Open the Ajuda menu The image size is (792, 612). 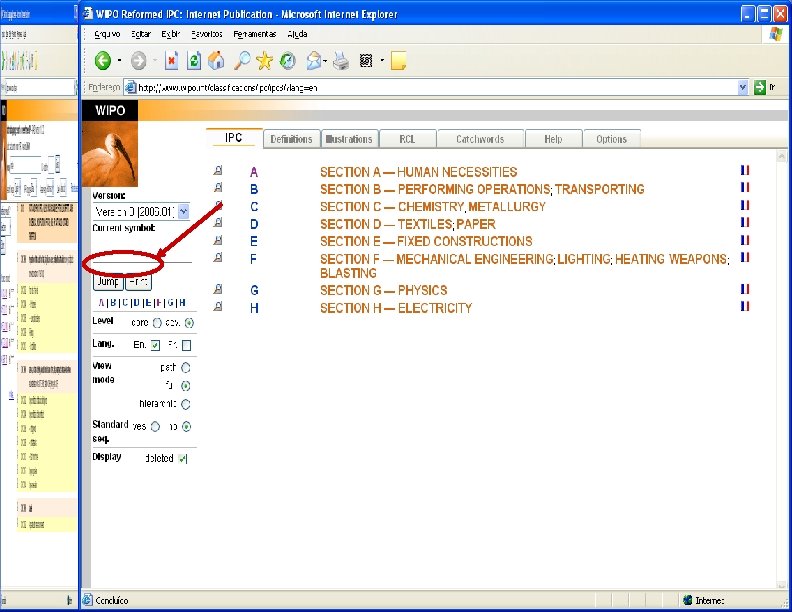coord(297,34)
